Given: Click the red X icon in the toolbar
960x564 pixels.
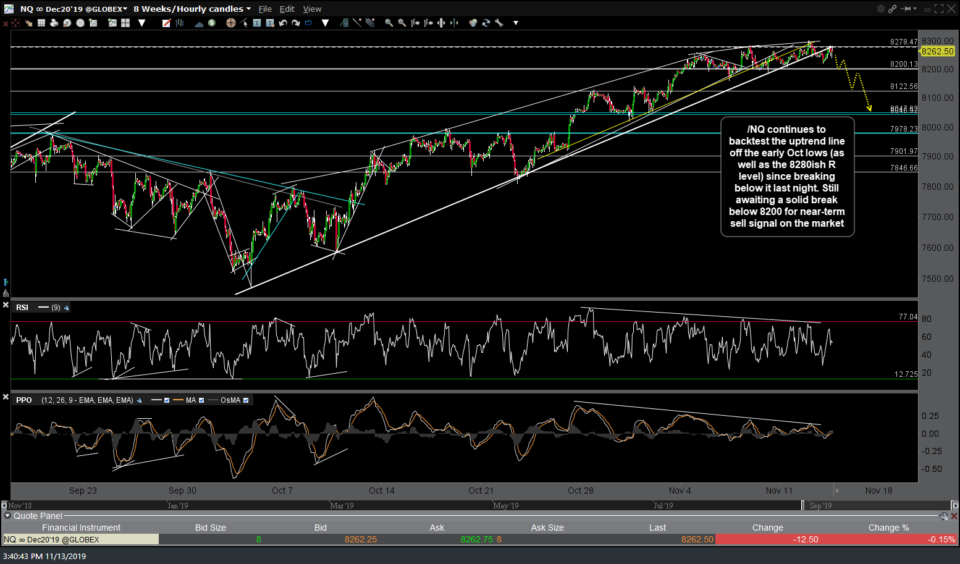Looking at the screenshot, I should click(6, 23).
